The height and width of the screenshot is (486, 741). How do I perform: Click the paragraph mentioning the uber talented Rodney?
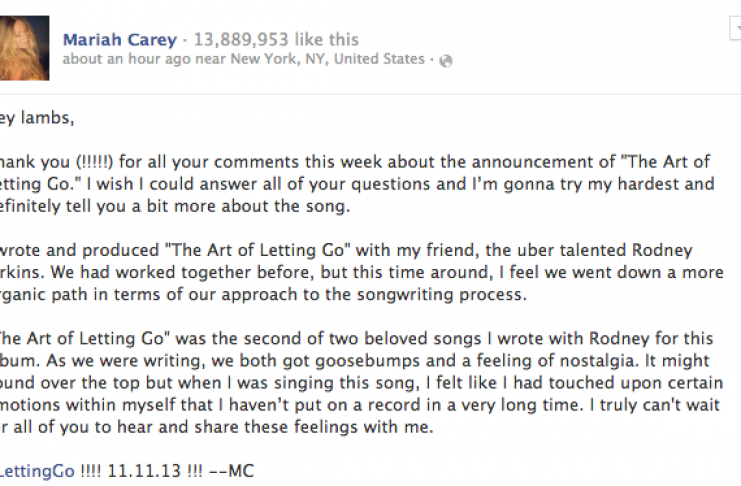coord(360,269)
